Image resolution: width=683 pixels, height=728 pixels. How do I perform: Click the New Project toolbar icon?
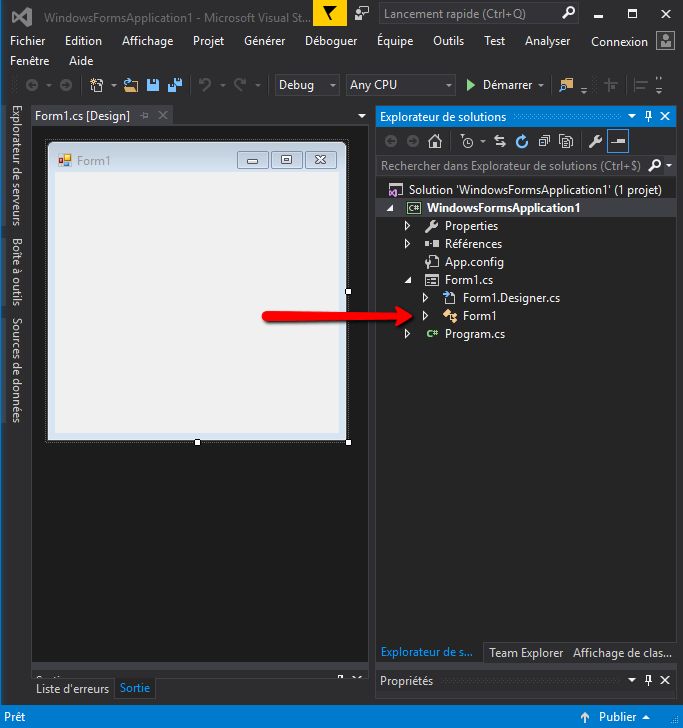pos(97,85)
